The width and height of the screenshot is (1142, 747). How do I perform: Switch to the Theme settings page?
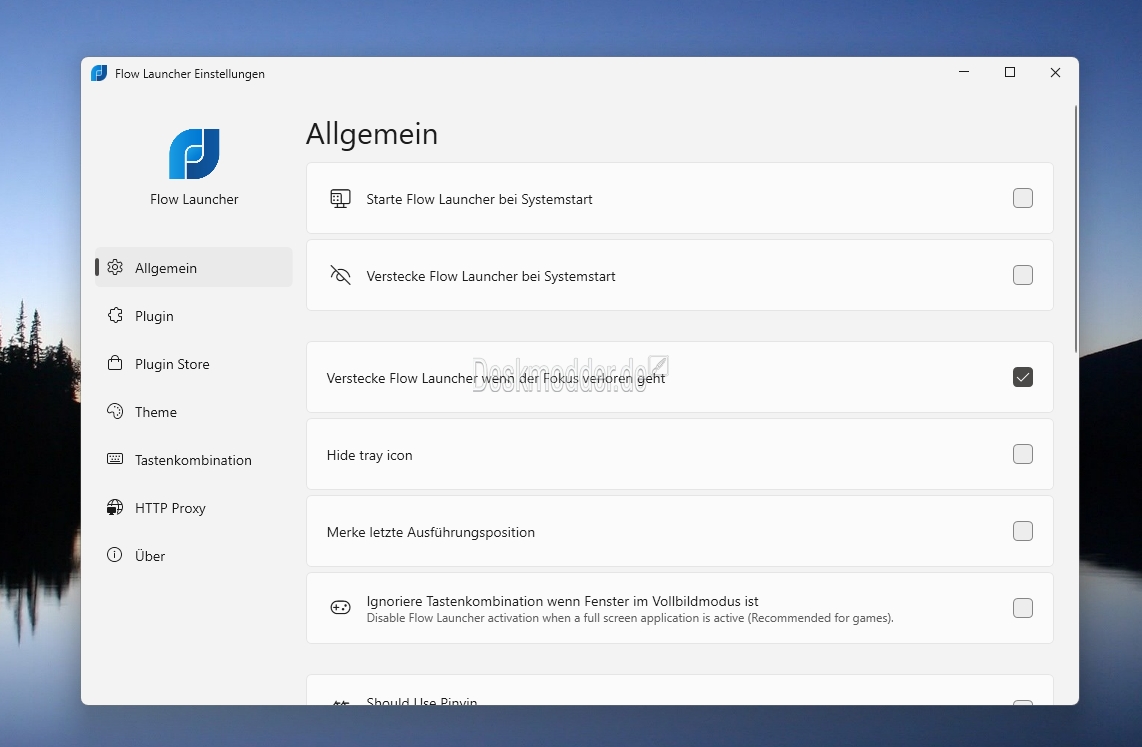[x=156, y=412]
